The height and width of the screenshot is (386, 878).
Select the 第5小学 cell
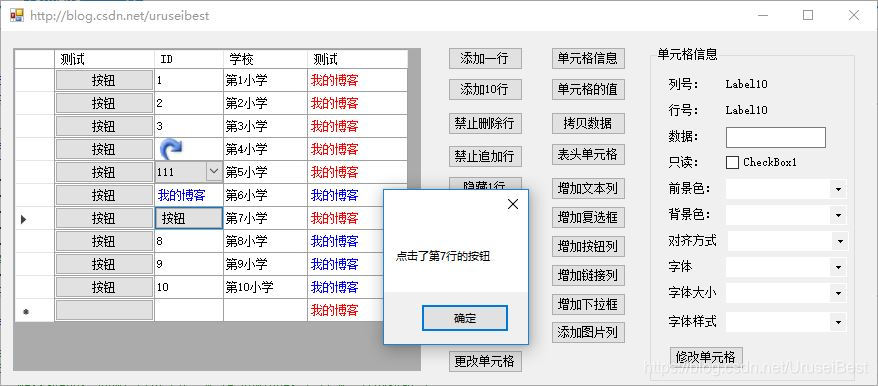tap(265, 172)
